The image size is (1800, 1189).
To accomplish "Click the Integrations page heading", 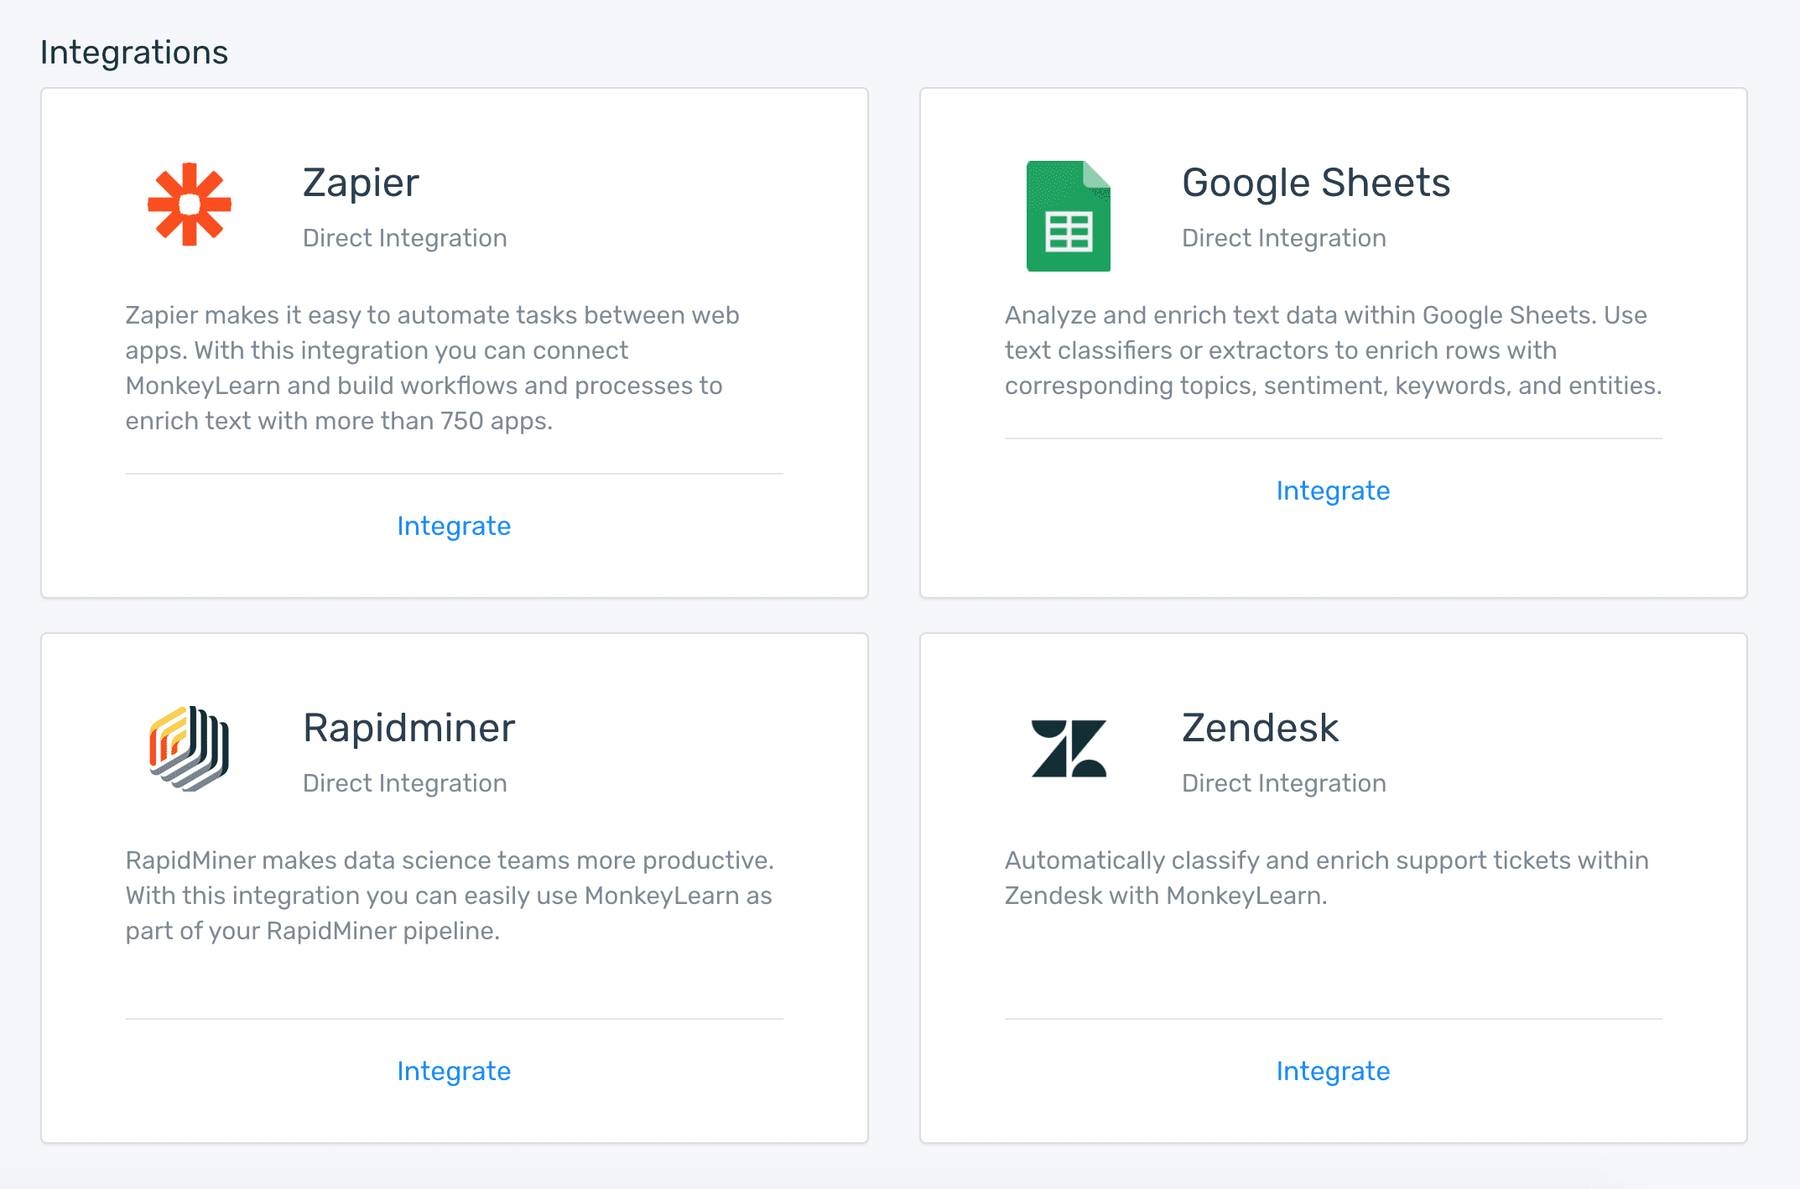I will coord(134,52).
